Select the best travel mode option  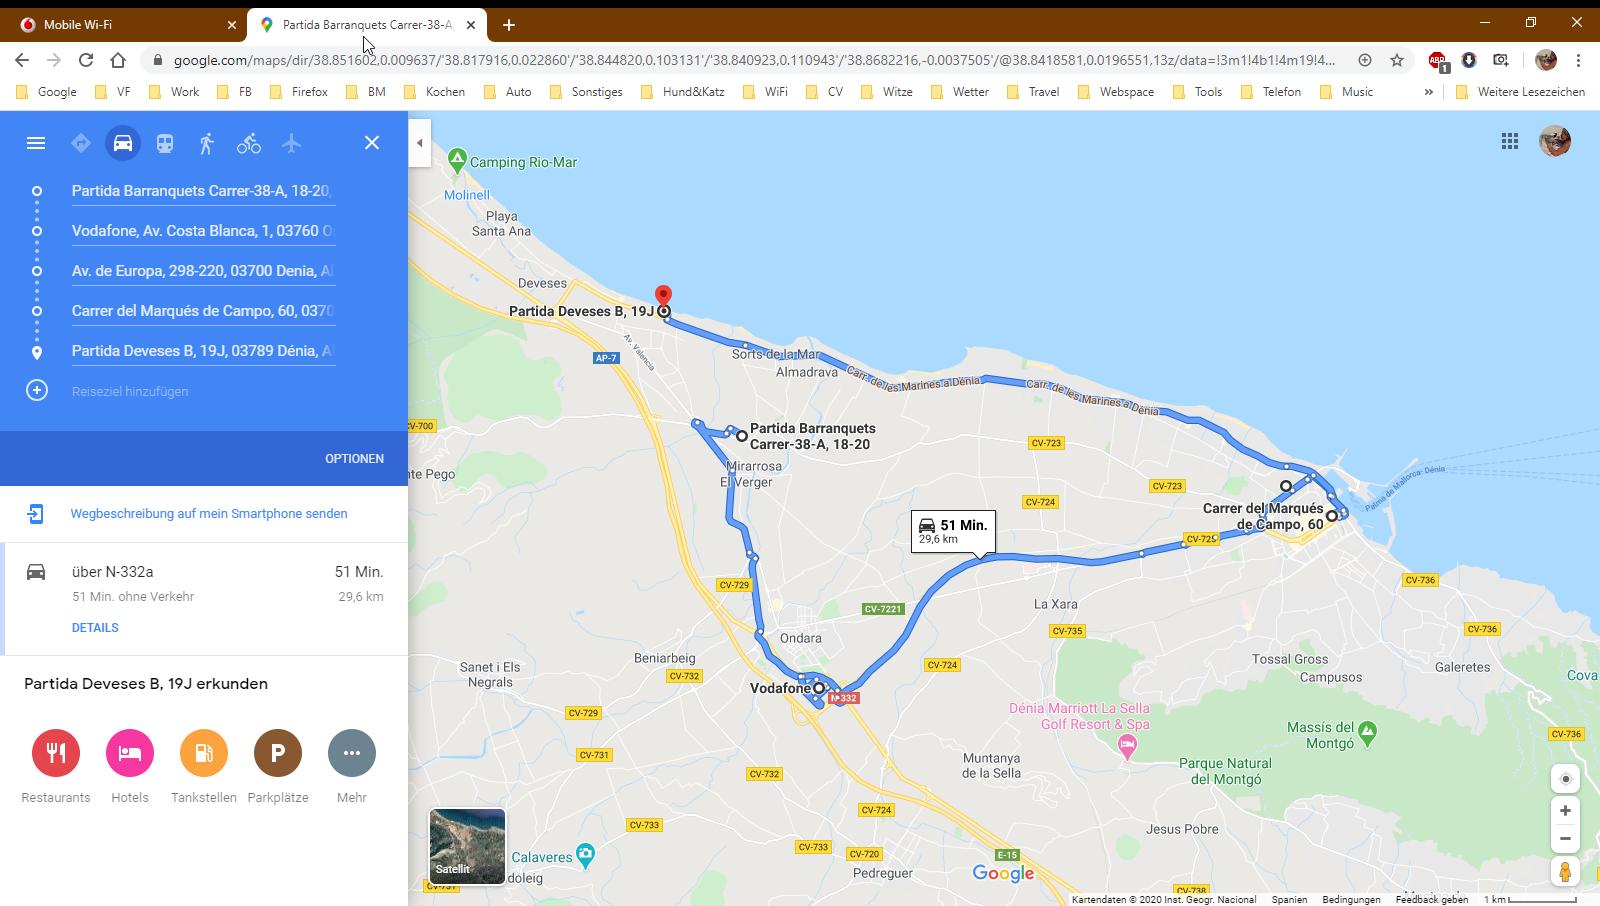81,143
